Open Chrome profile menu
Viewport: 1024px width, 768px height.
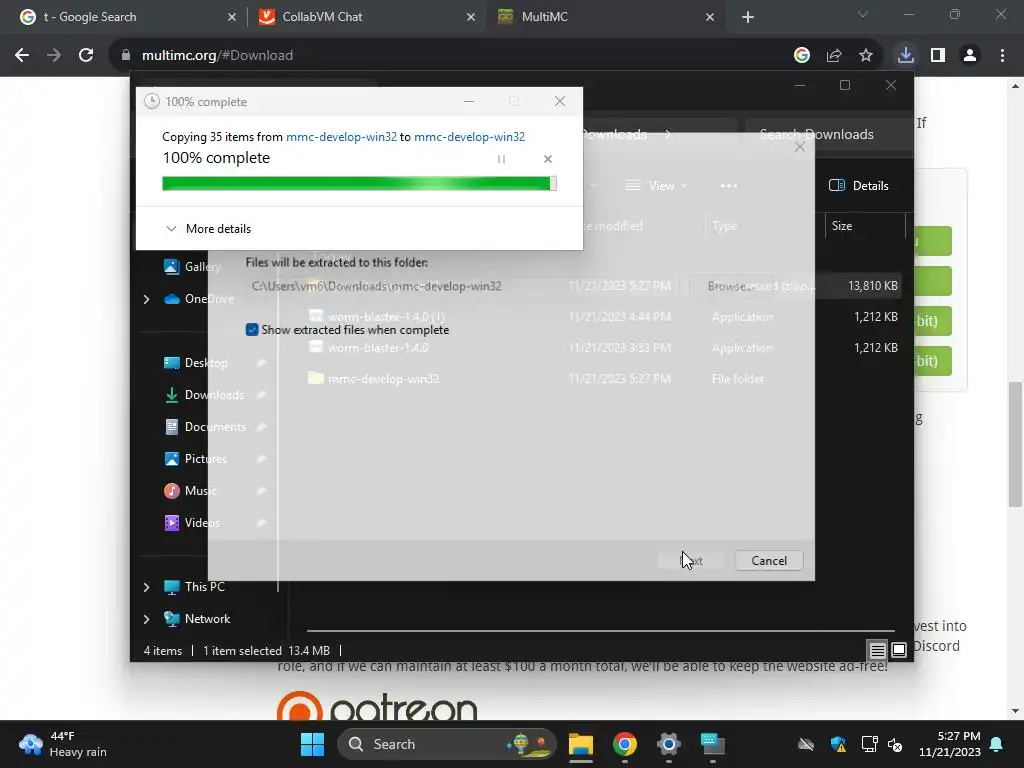970,56
